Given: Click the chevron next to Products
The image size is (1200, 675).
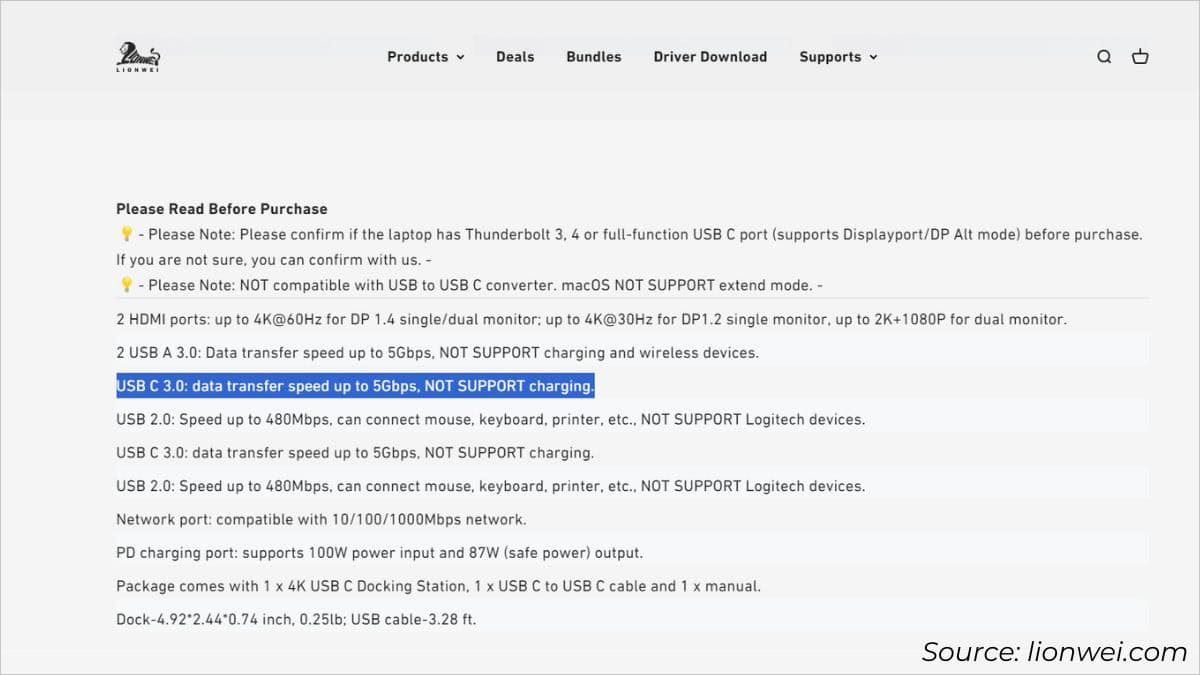Looking at the screenshot, I should 460,57.
